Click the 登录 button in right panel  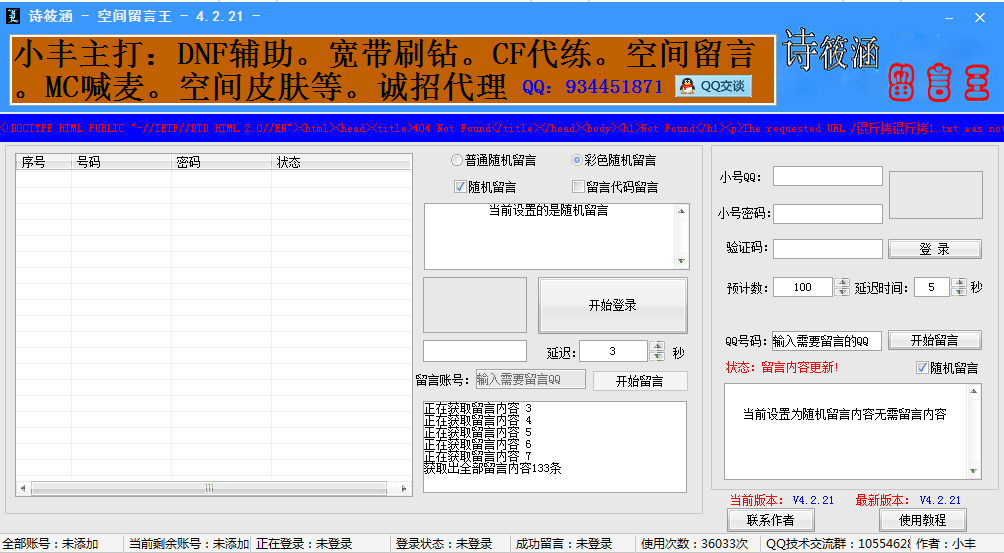pyautogui.click(x=934, y=249)
